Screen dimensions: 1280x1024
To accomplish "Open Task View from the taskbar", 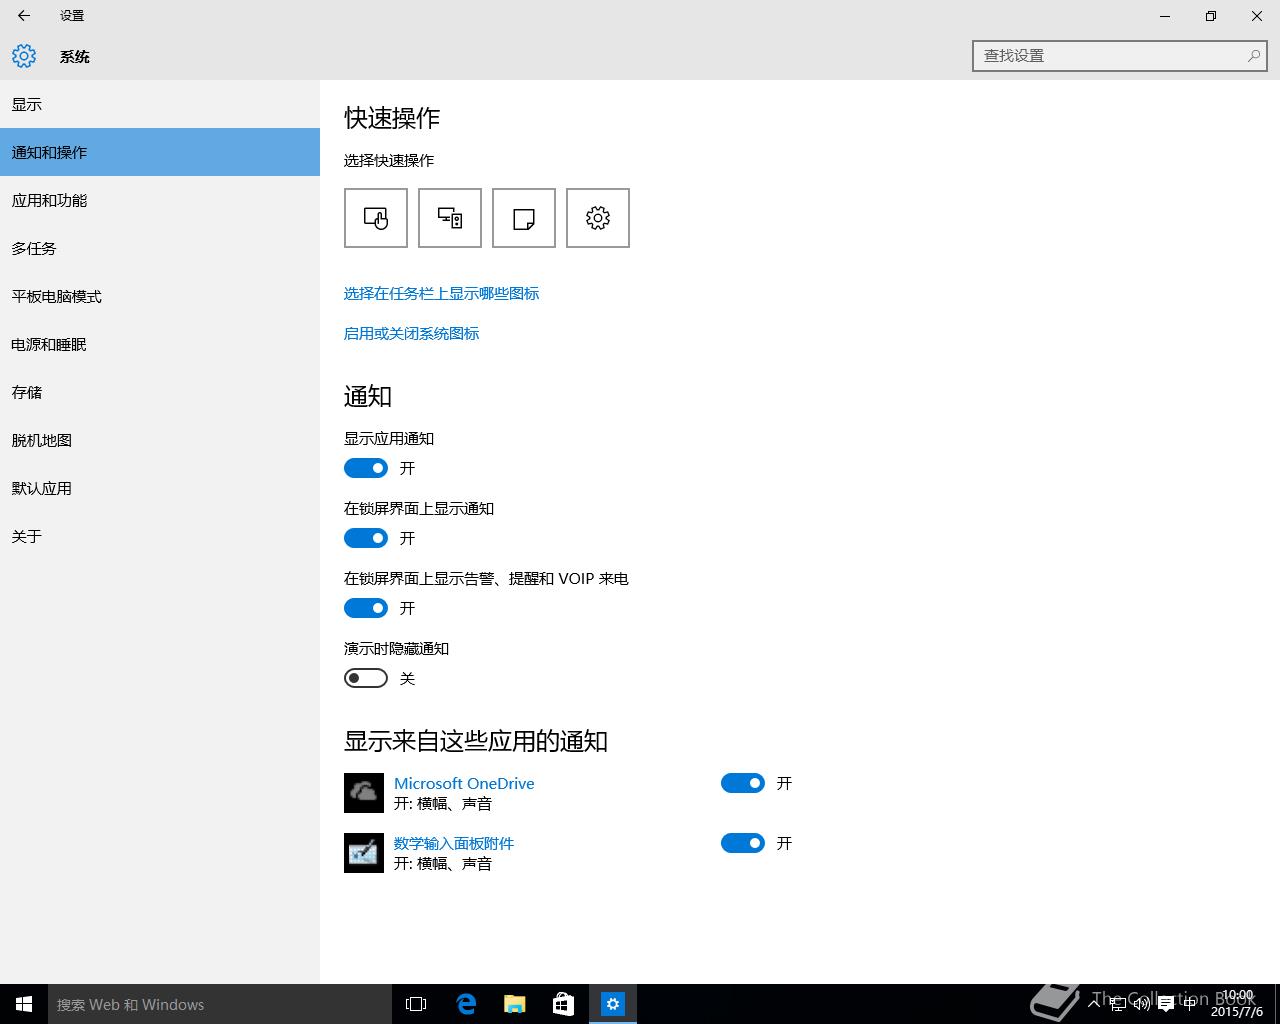I will [x=416, y=1004].
